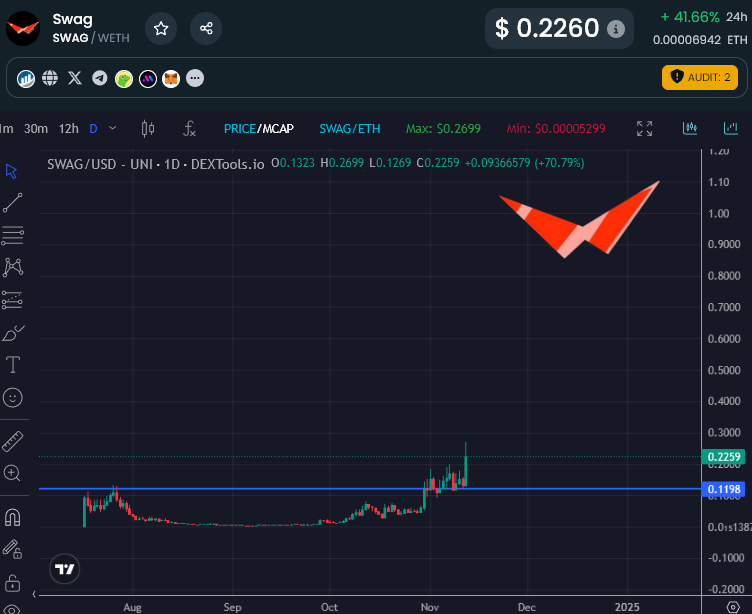
Task: Enter fullscreen chart mode
Action: (x=645, y=129)
